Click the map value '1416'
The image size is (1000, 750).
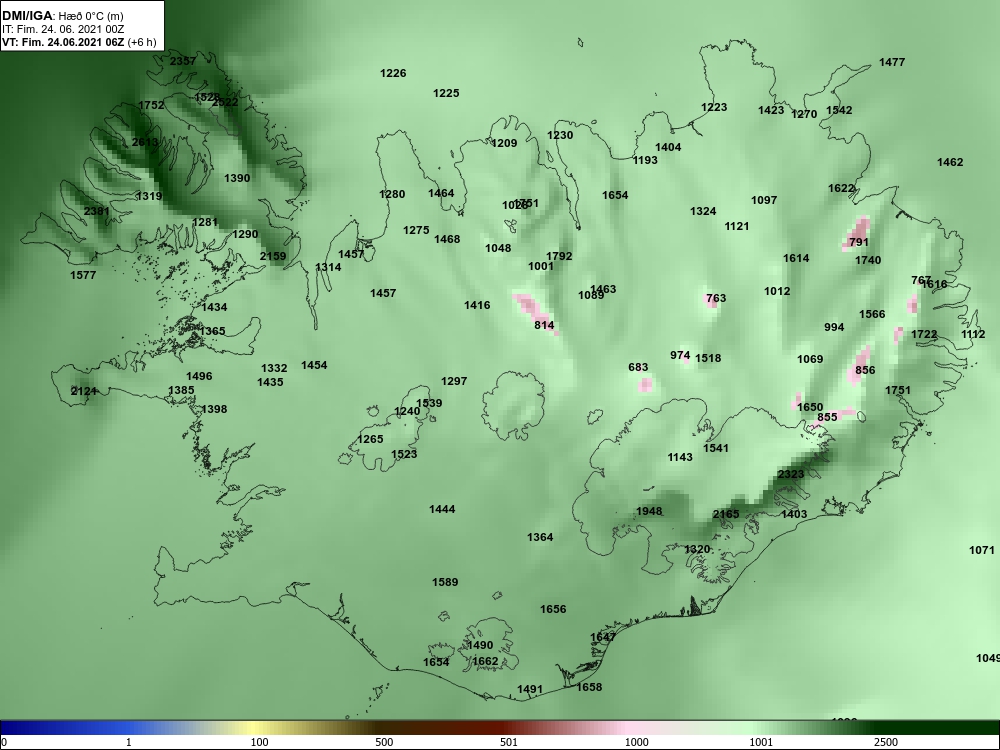pyautogui.click(x=477, y=305)
